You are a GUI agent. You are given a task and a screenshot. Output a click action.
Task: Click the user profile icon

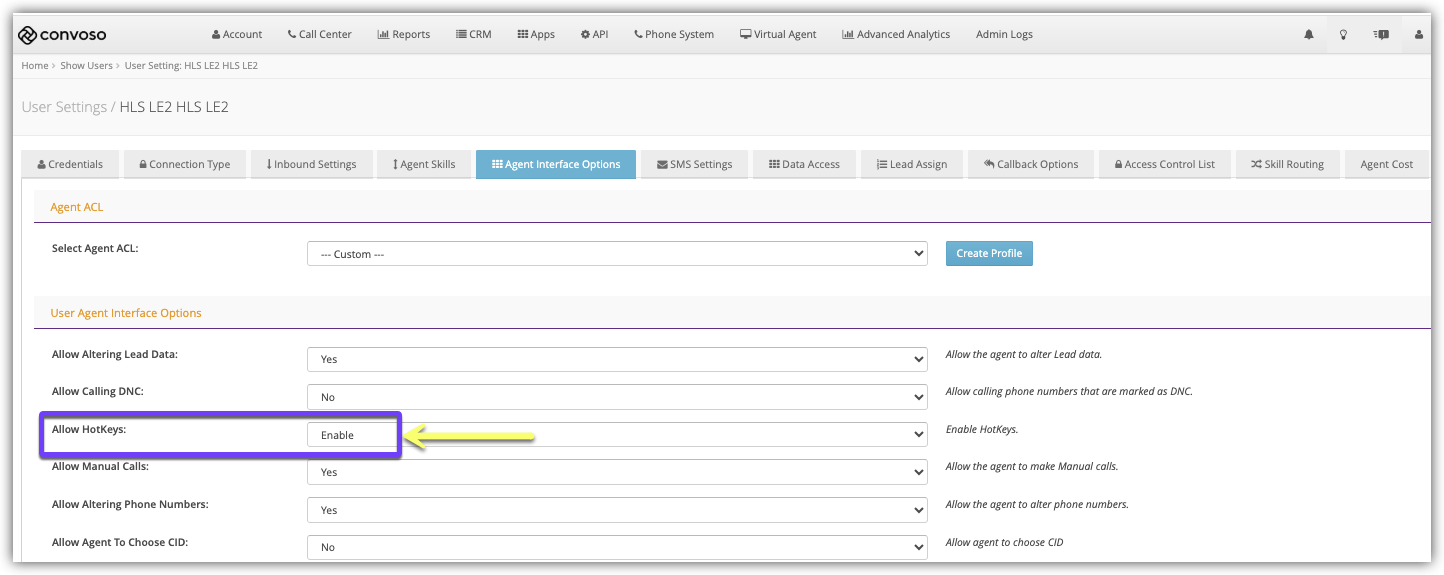coord(1419,34)
